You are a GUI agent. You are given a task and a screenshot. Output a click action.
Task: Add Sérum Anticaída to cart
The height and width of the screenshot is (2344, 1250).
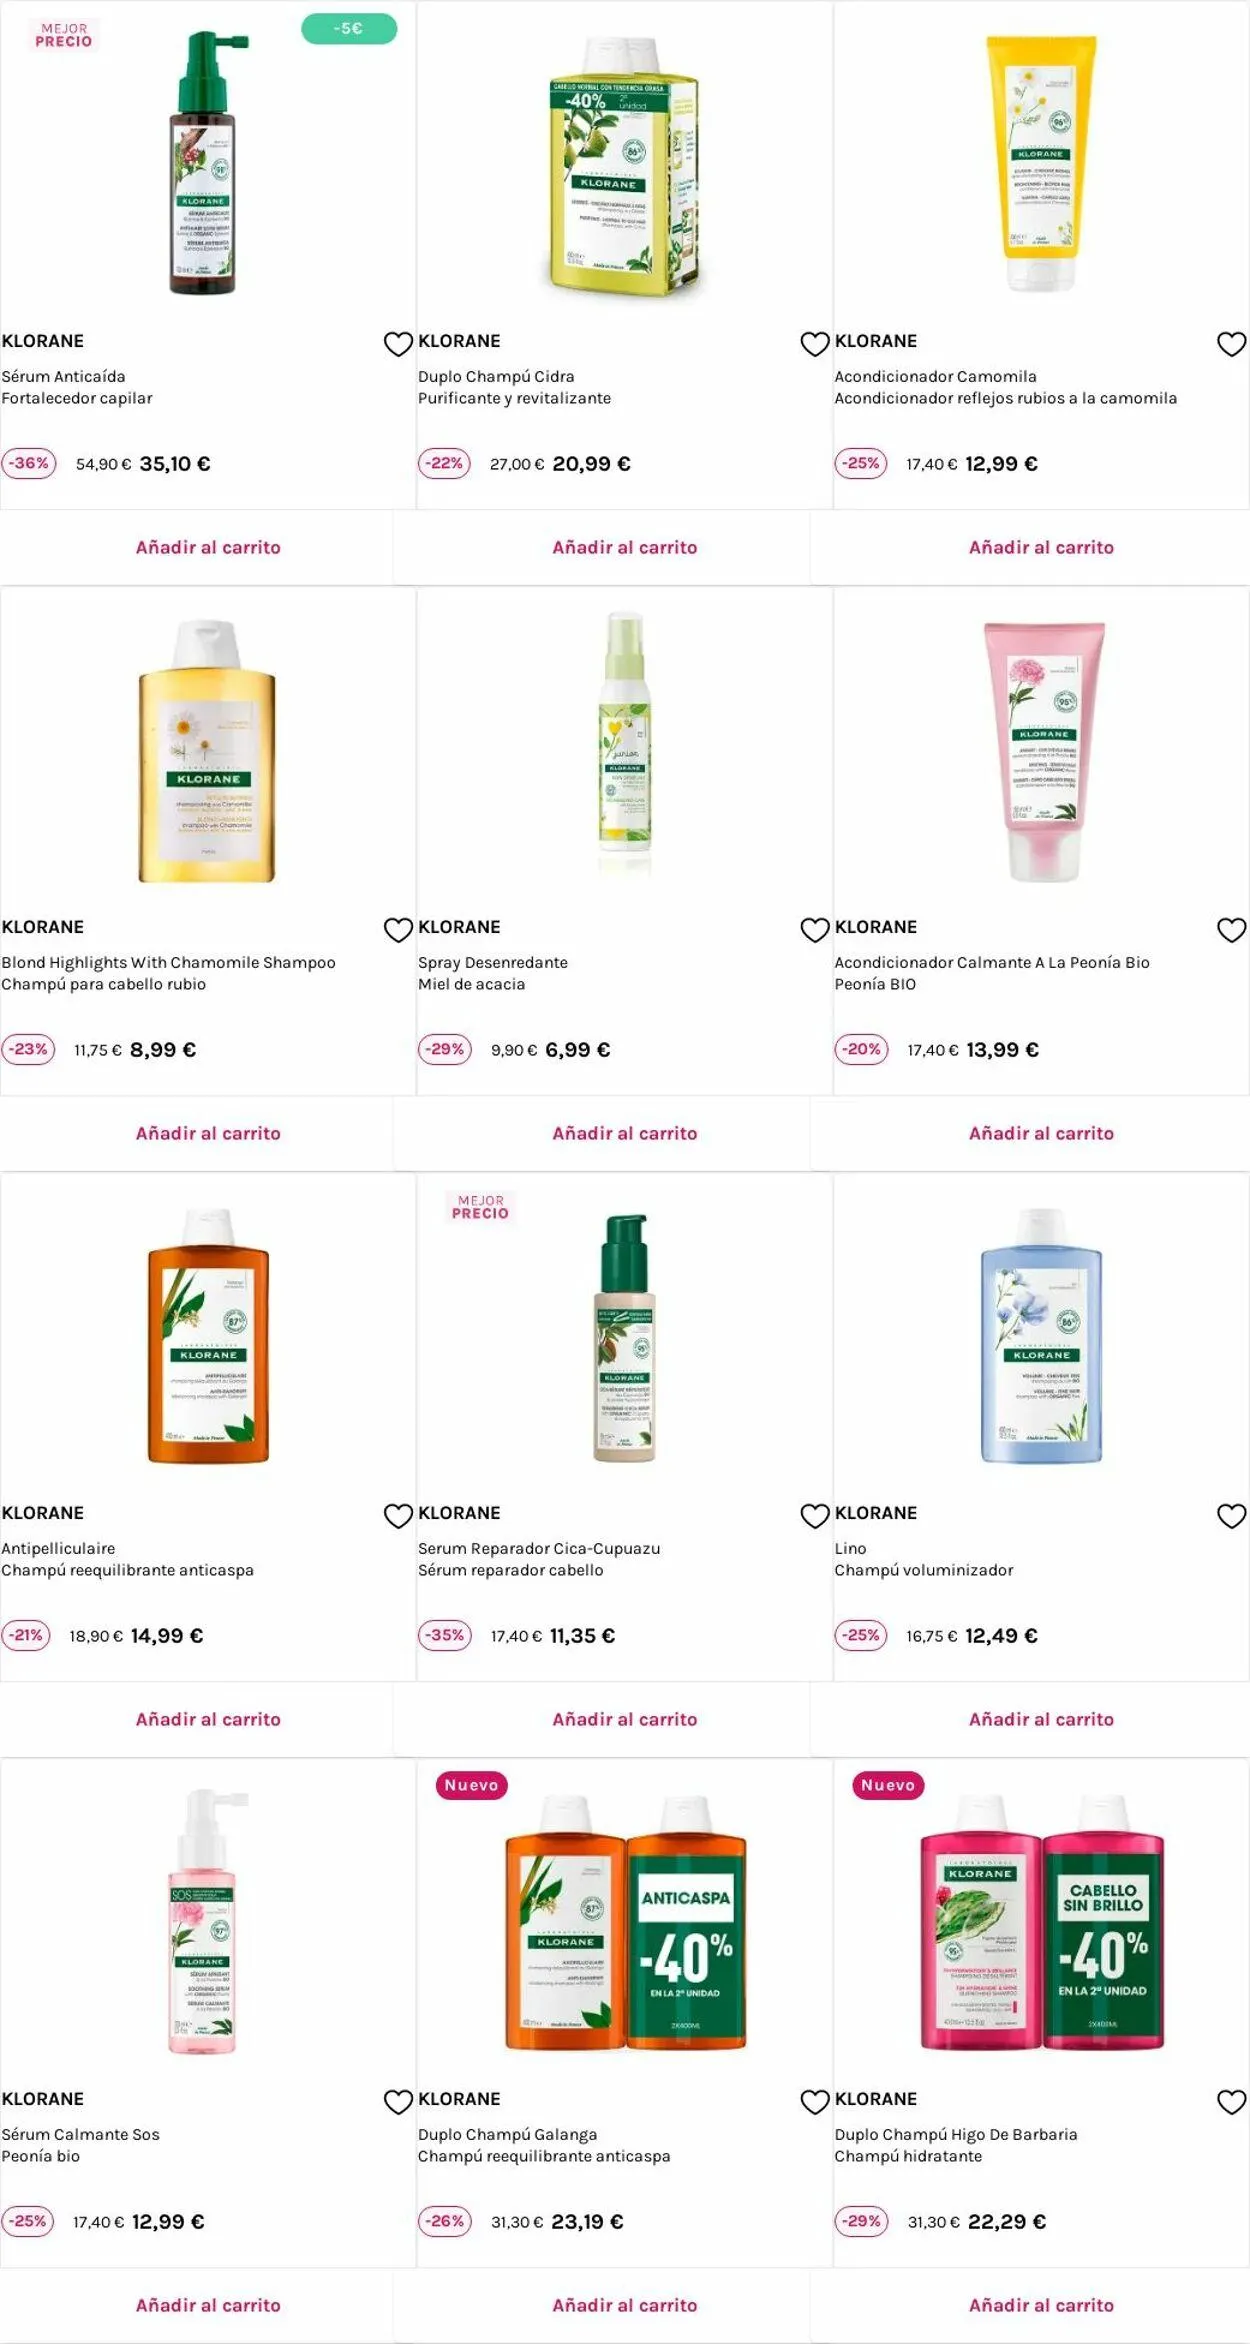208,547
